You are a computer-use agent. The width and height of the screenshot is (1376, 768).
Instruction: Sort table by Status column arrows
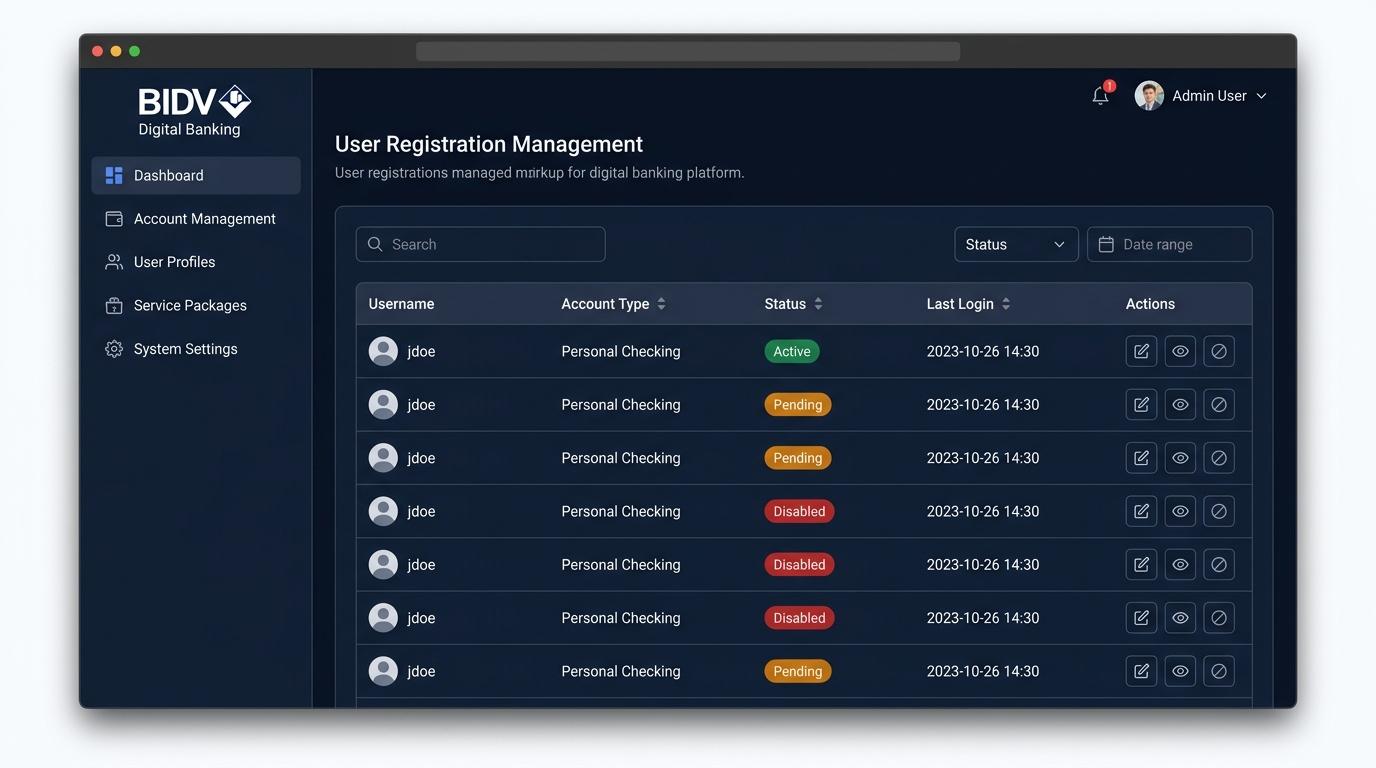[x=818, y=304]
